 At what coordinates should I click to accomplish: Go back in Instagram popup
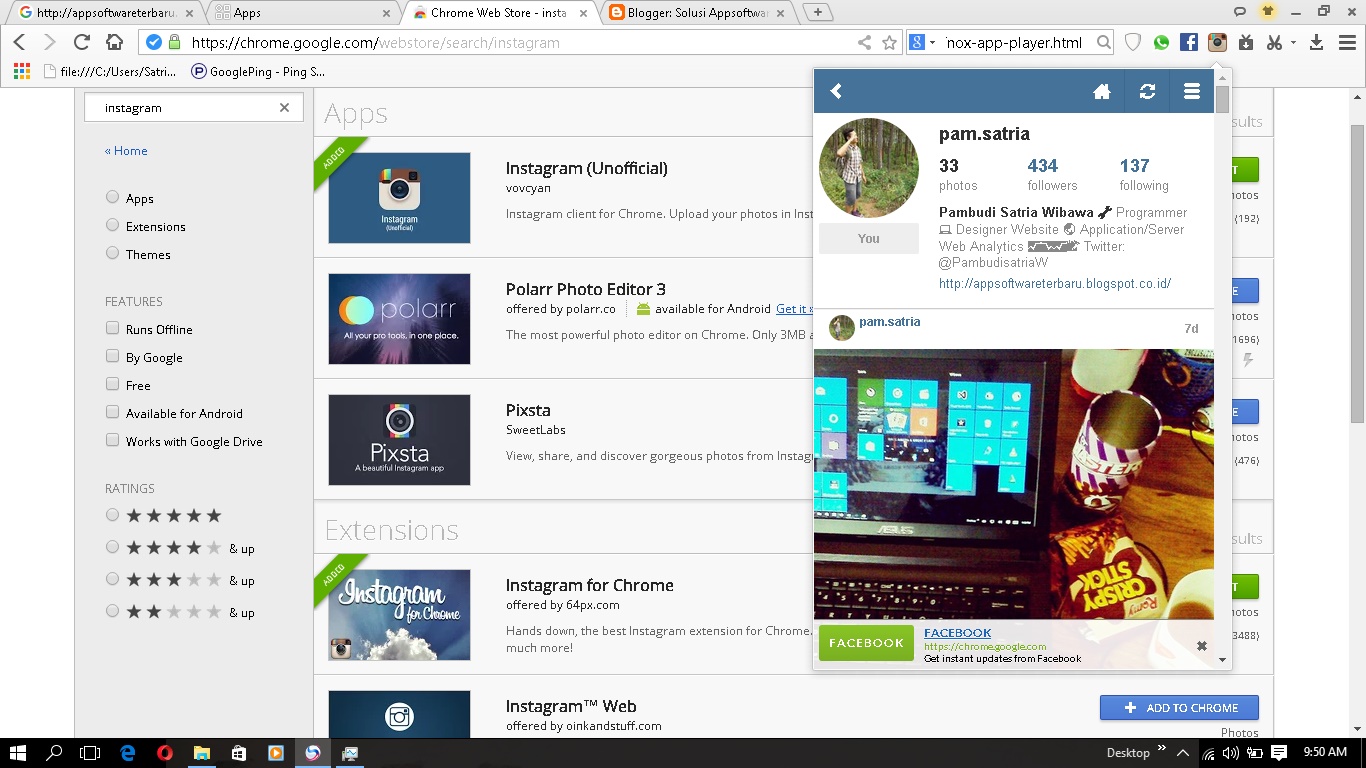(836, 91)
